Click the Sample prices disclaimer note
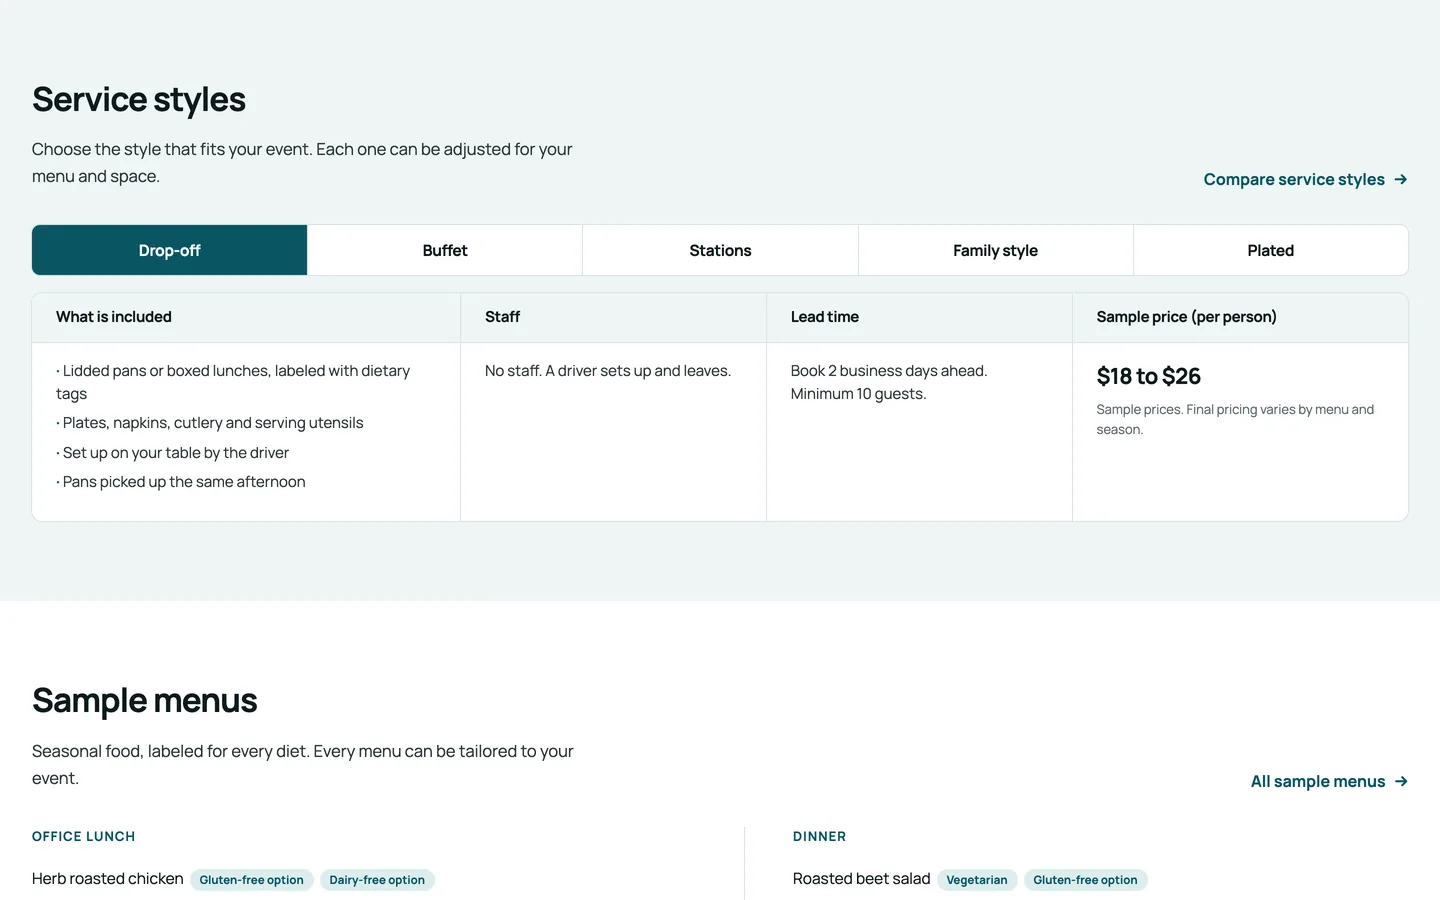This screenshot has height=900, width=1440. (1235, 419)
